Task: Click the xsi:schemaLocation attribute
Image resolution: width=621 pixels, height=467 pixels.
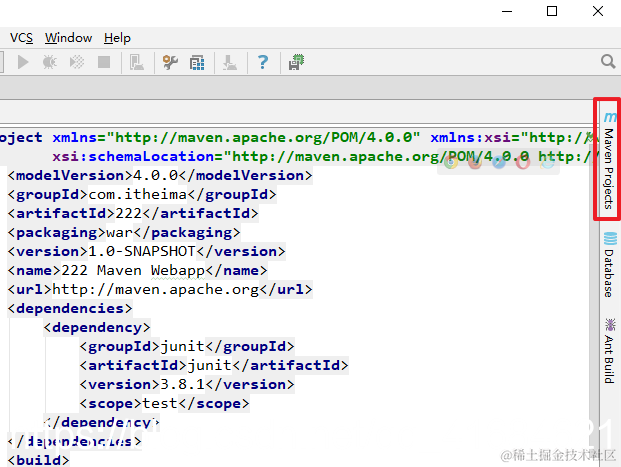Action: point(133,156)
